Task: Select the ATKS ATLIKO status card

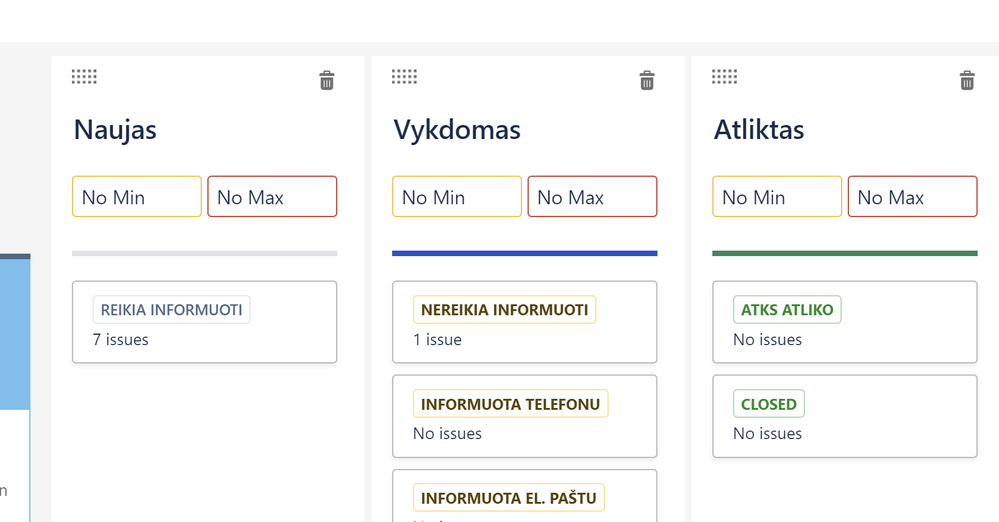Action: pyautogui.click(x=844, y=322)
